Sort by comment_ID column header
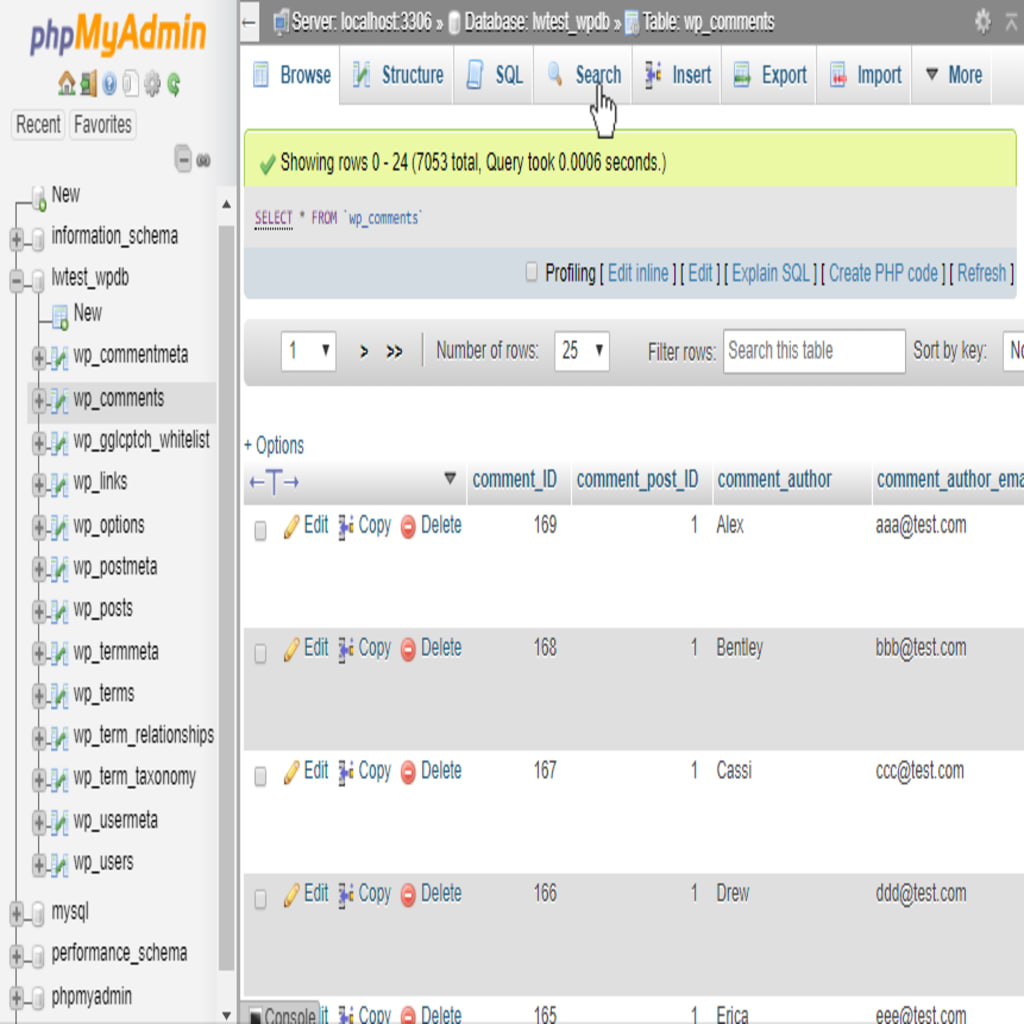 pyautogui.click(x=514, y=479)
